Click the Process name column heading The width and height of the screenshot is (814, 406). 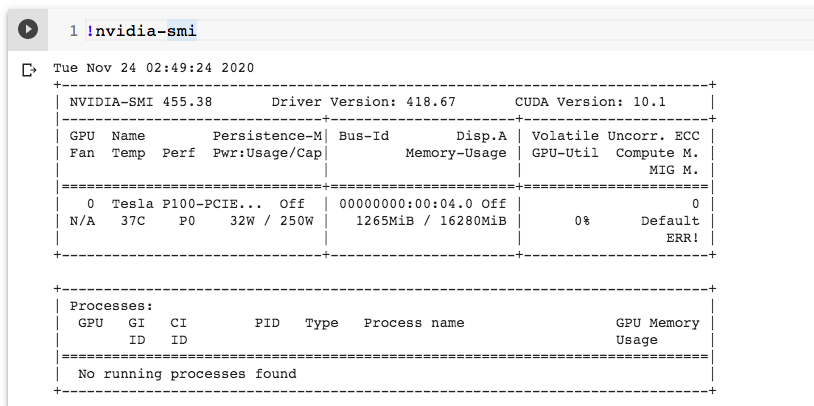point(413,323)
